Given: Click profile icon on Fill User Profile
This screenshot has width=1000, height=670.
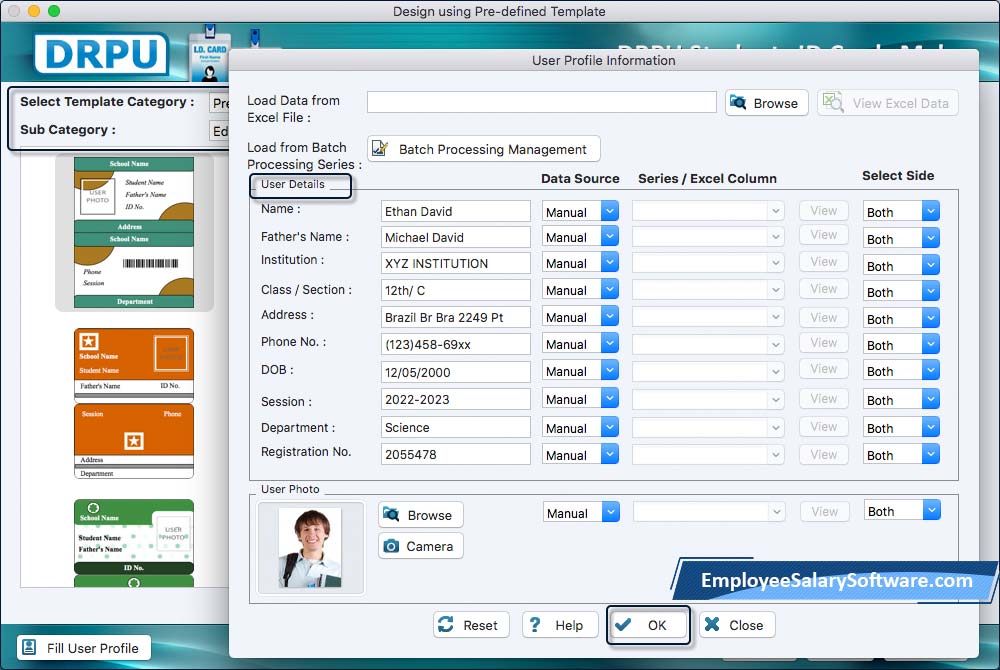Looking at the screenshot, I should (29, 648).
